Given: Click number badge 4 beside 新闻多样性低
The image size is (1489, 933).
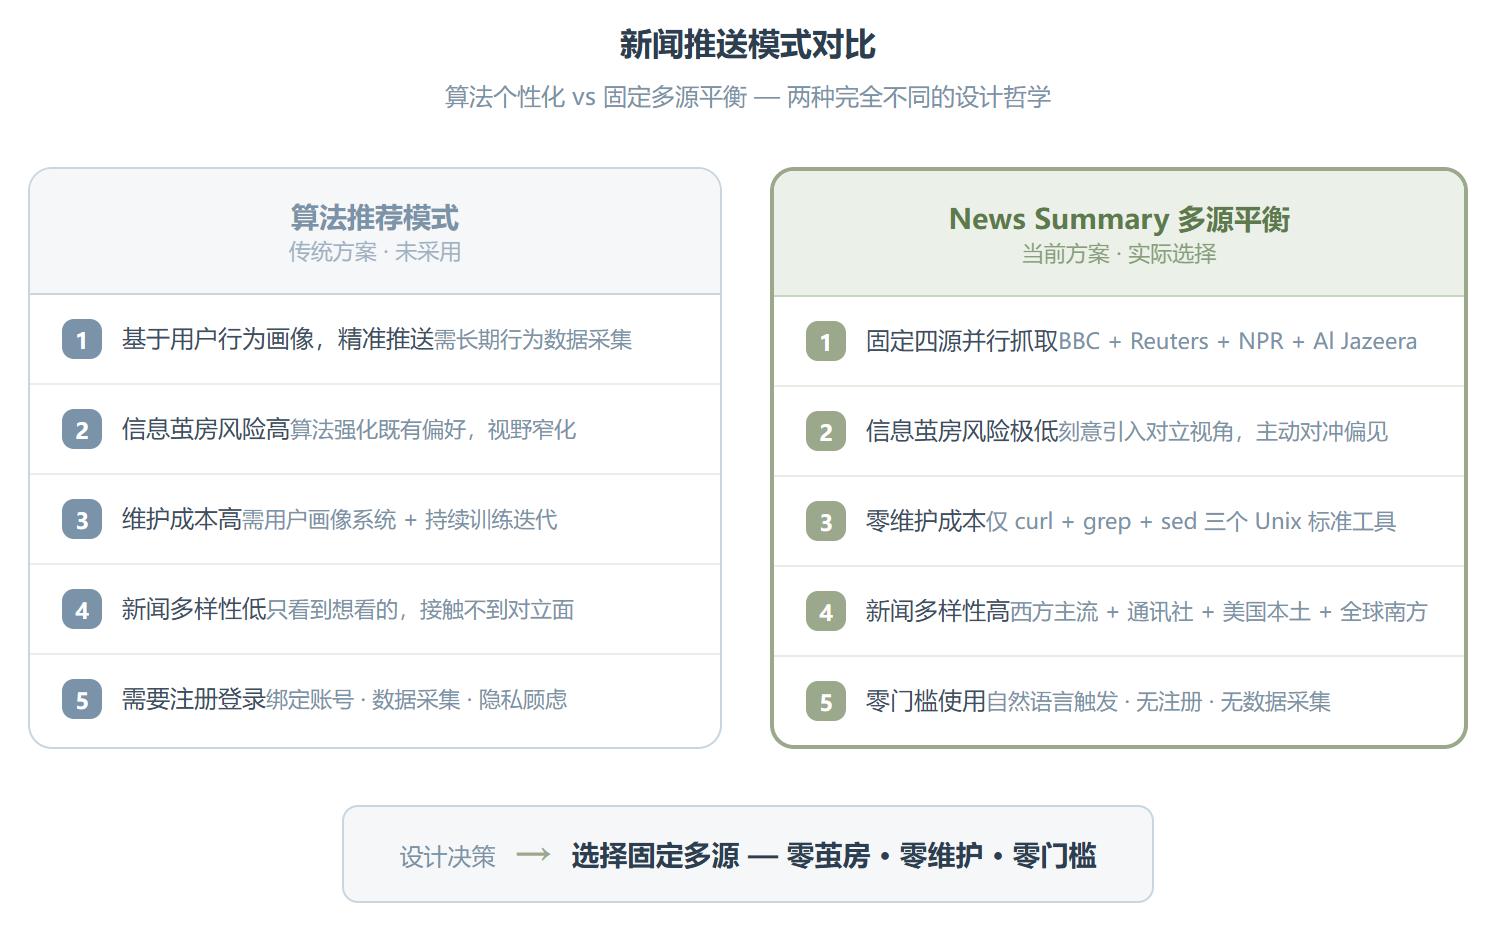Looking at the screenshot, I should (82, 609).
